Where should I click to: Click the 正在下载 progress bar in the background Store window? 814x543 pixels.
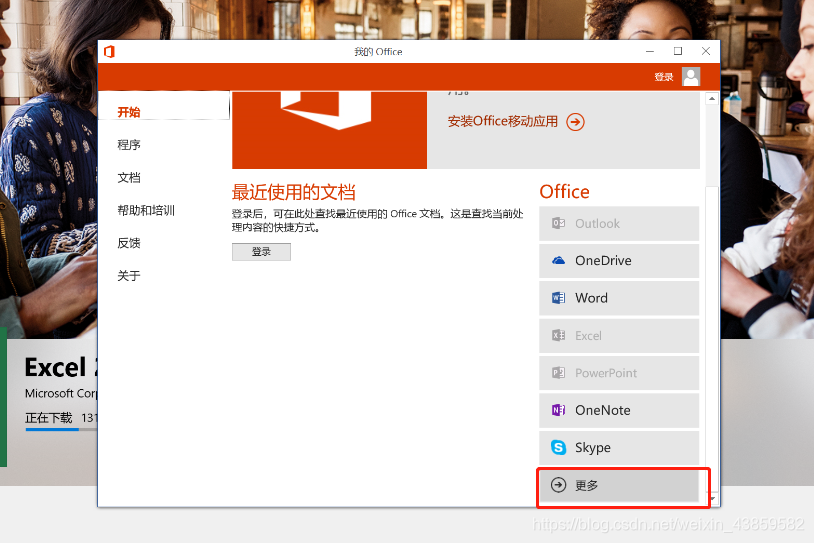(x=61, y=429)
